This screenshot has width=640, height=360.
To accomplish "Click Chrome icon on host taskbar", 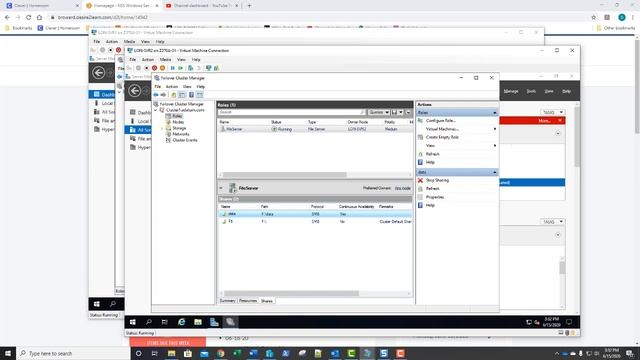I will tap(221, 353).
